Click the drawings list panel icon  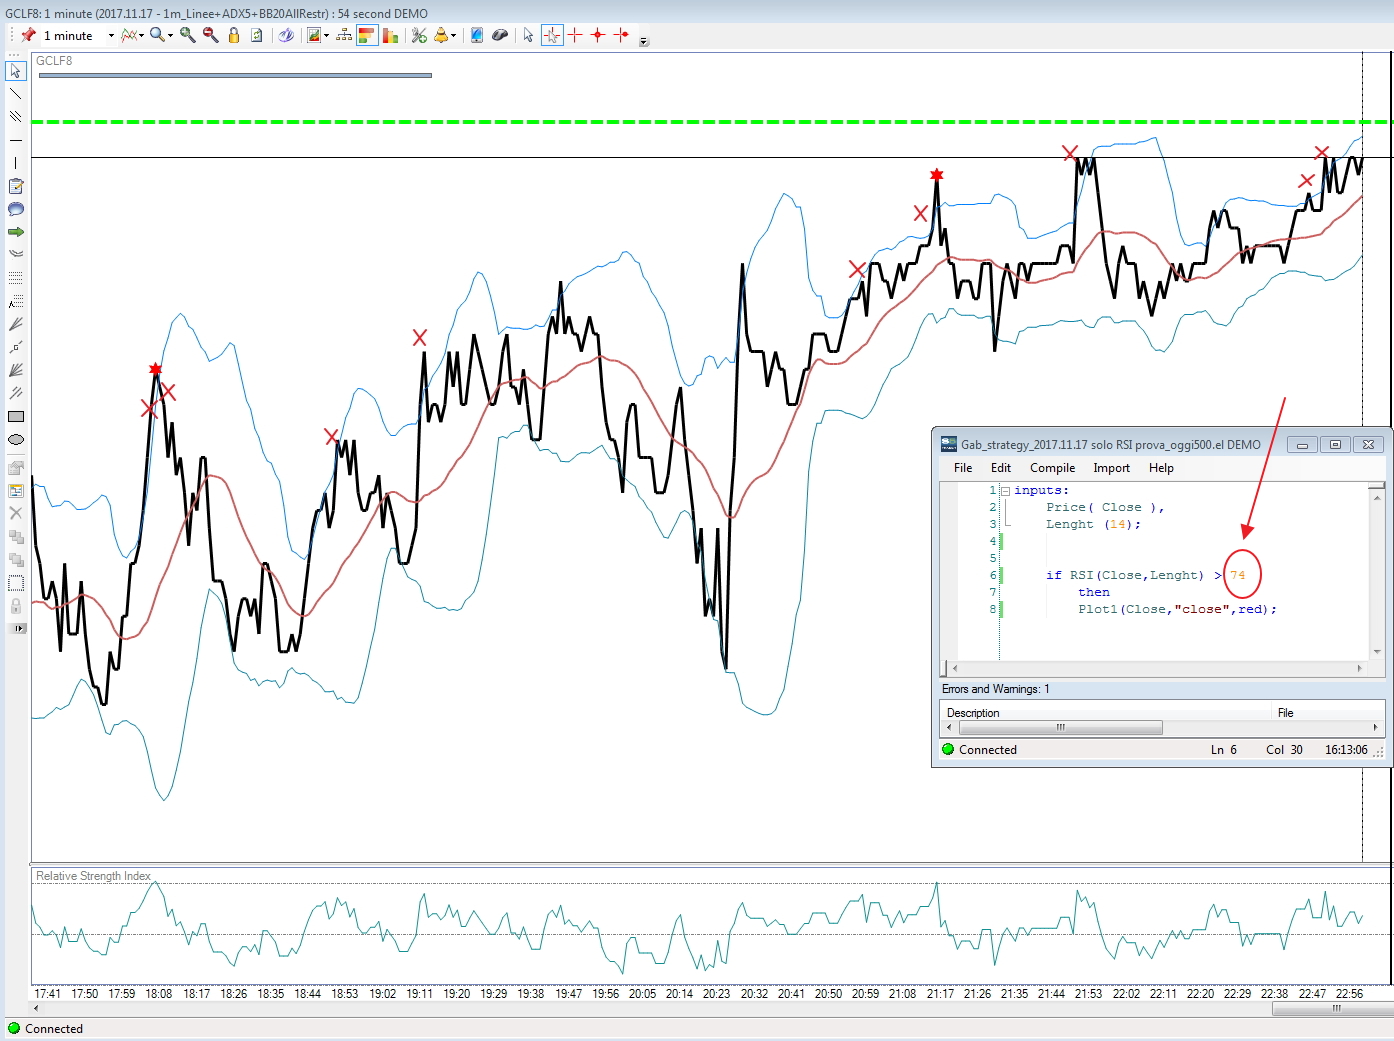(15, 490)
